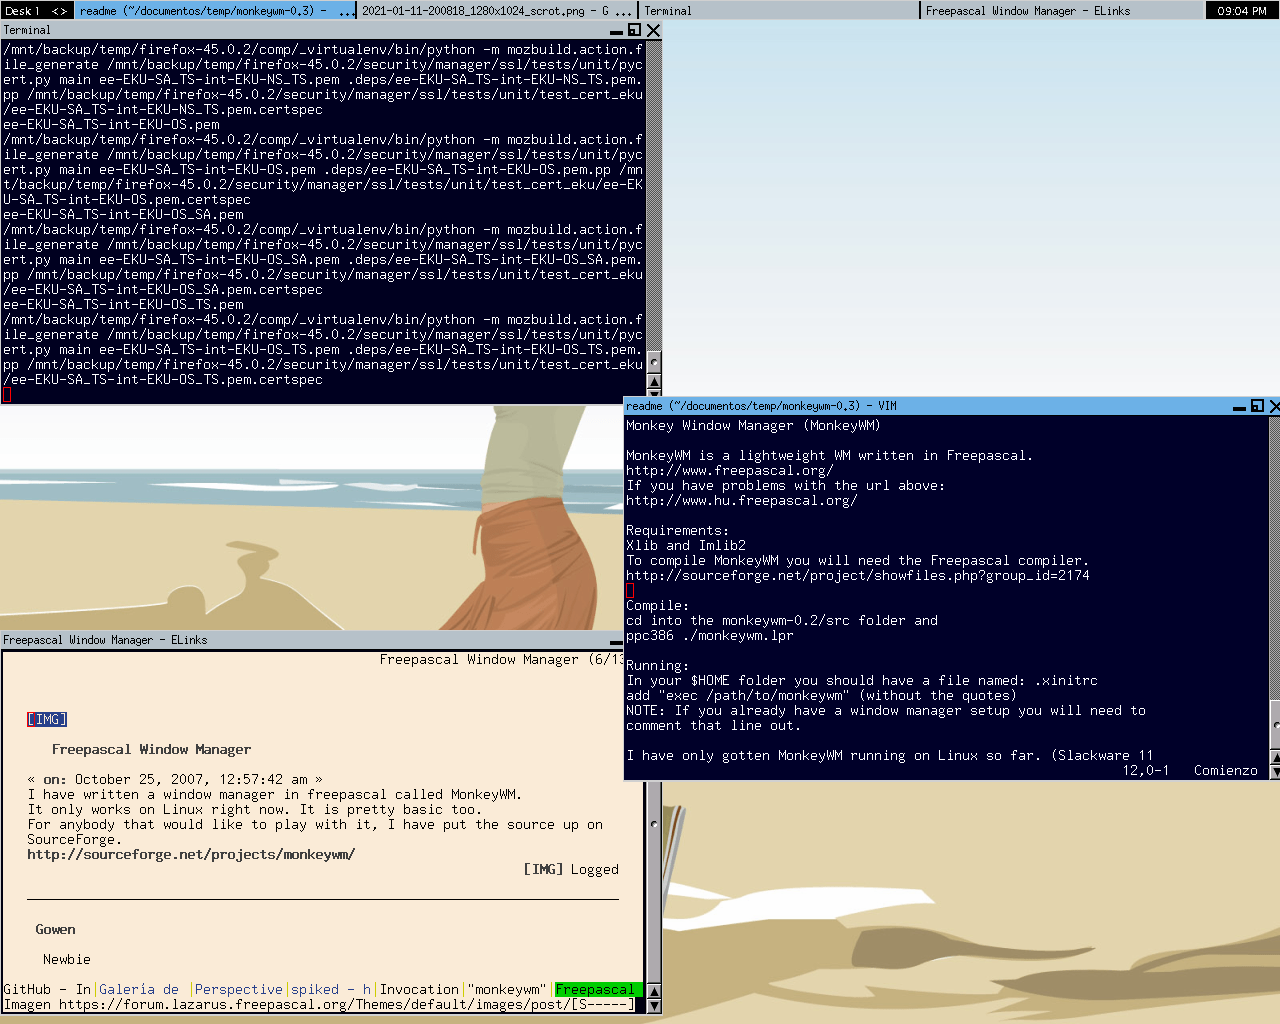Viewport: 1280px width, 1024px height.
Task: Click the ELinks scrollbar down arrow
Action: [654, 1006]
